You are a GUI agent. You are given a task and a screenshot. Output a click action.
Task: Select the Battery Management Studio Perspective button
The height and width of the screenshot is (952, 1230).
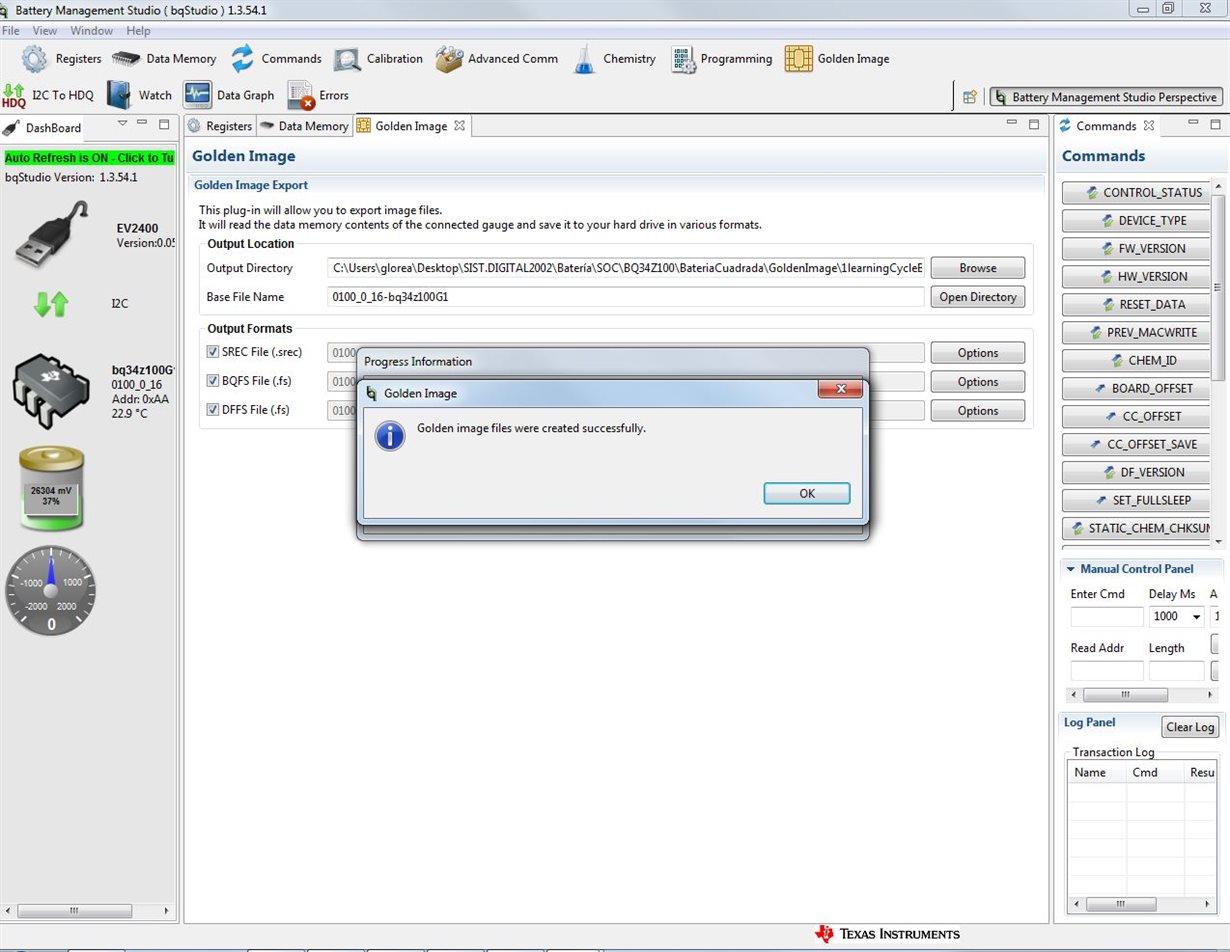pyautogui.click(x=1106, y=97)
